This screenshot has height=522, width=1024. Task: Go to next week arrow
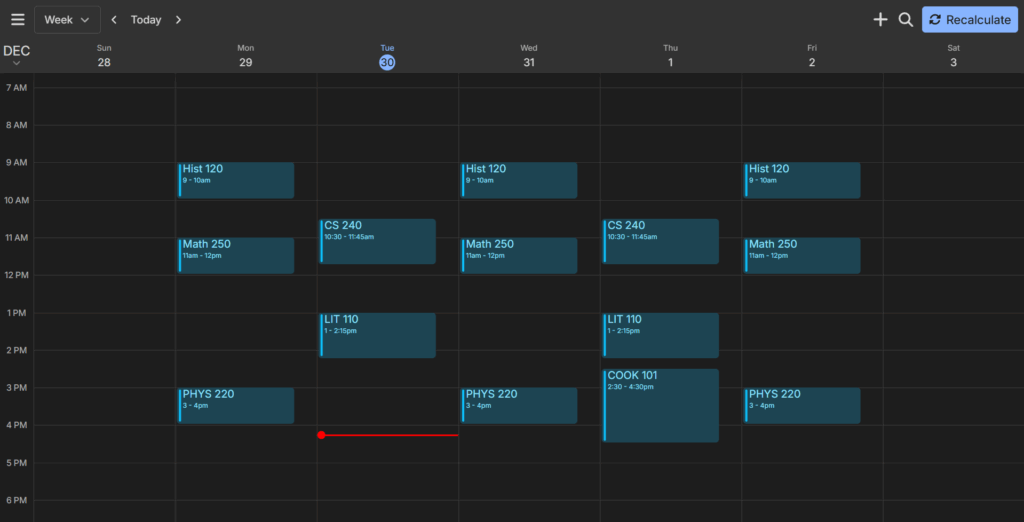point(178,20)
